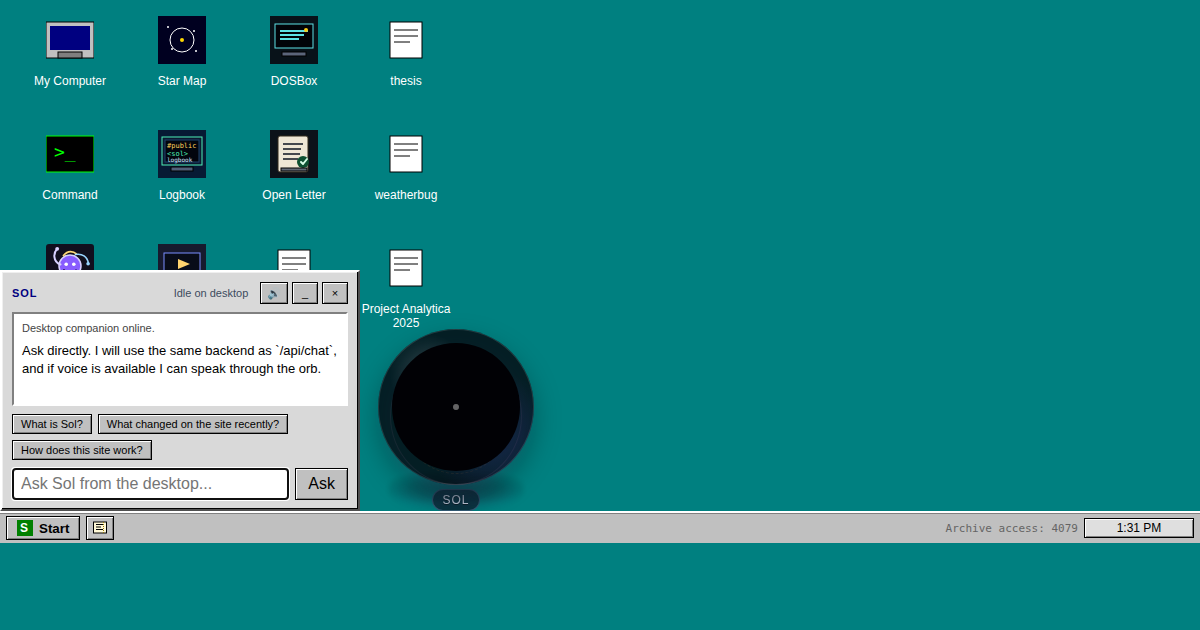Open the Project Analytica 2025 document
Image resolution: width=1200 pixels, height=630 pixels.
point(406,269)
